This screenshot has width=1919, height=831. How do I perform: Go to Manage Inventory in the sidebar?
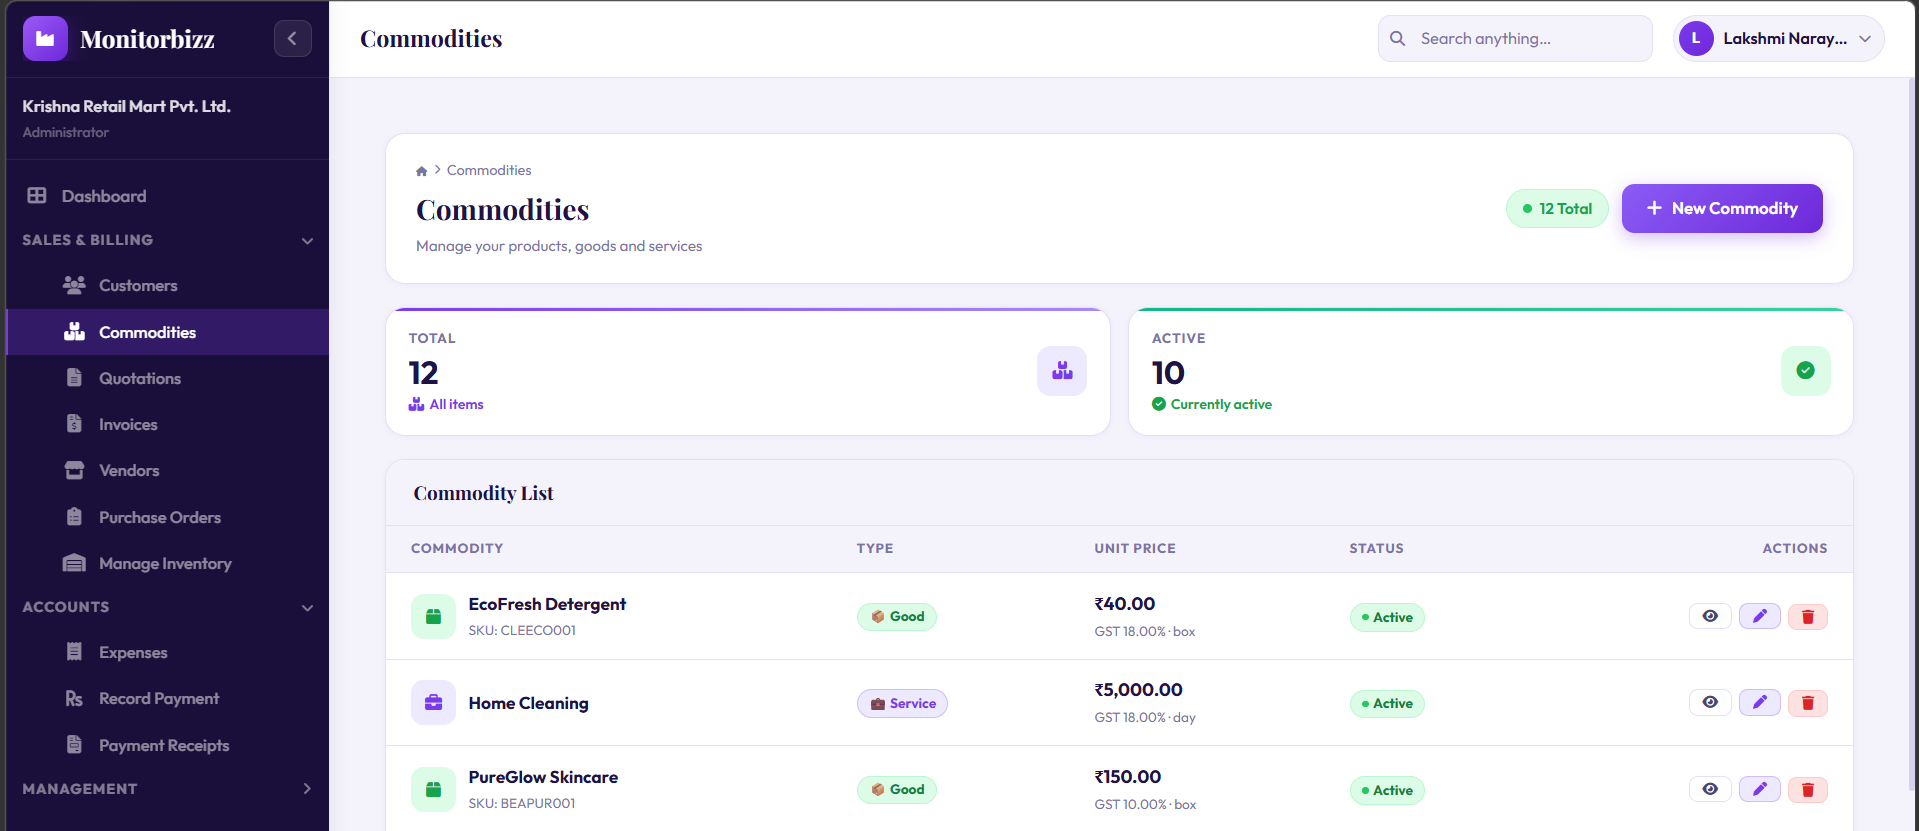click(165, 564)
